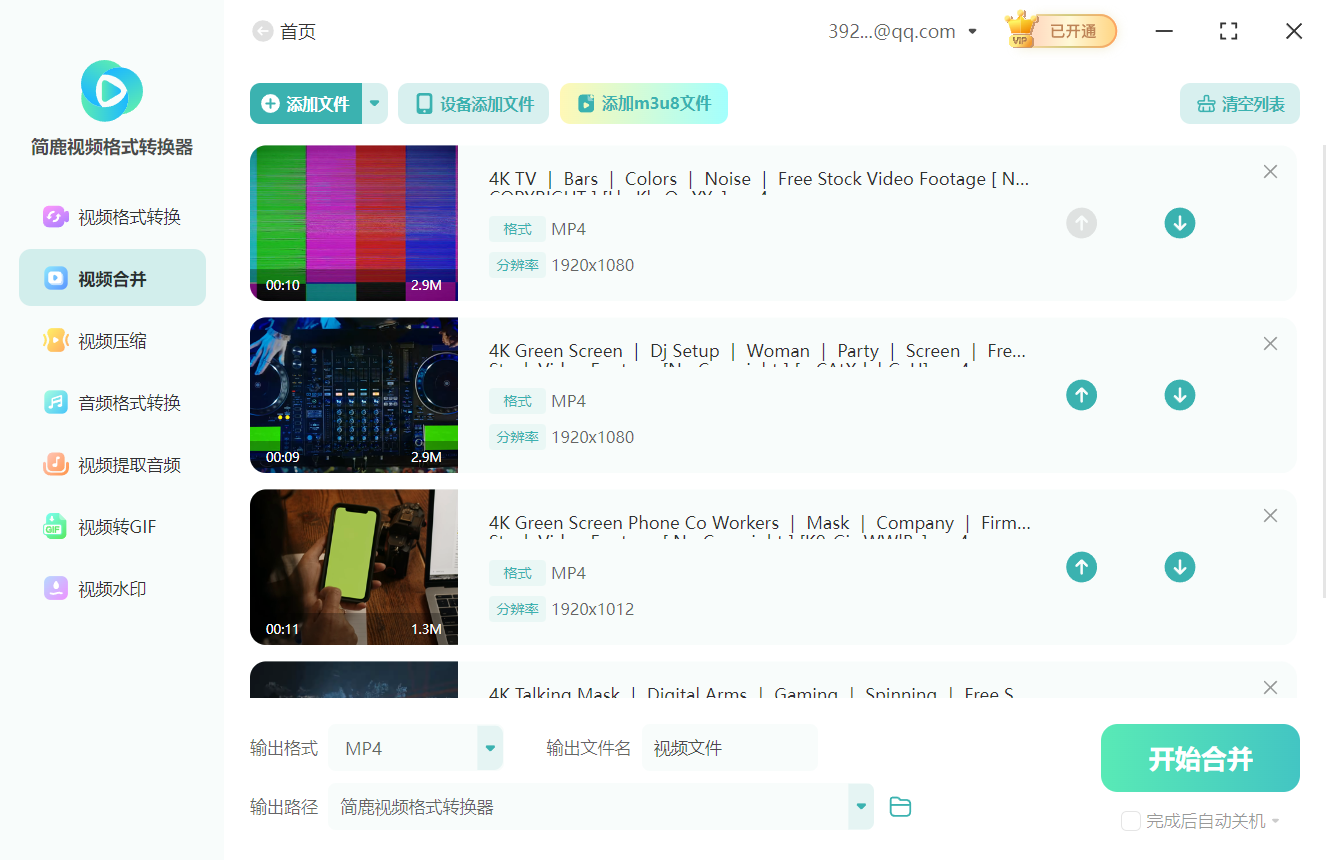Click the 4K Talking Mask video thumbnail

(x=354, y=680)
